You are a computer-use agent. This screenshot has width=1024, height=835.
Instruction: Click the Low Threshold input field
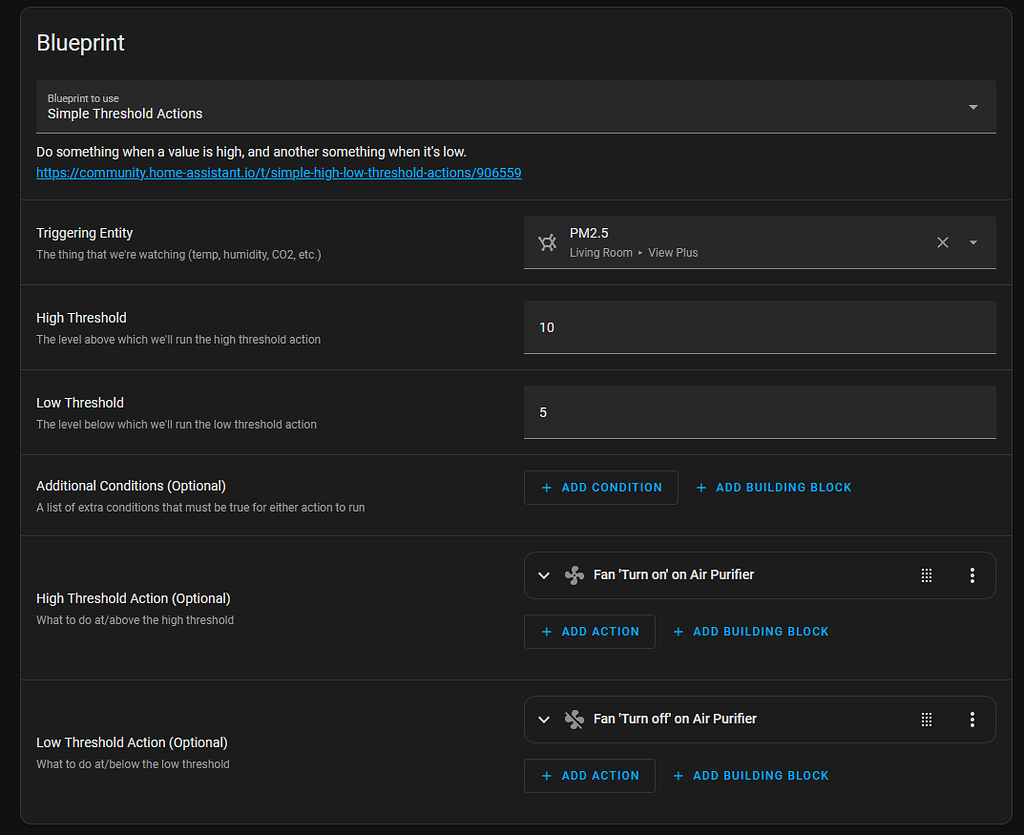pyautogui.click(x=759, y=412)
